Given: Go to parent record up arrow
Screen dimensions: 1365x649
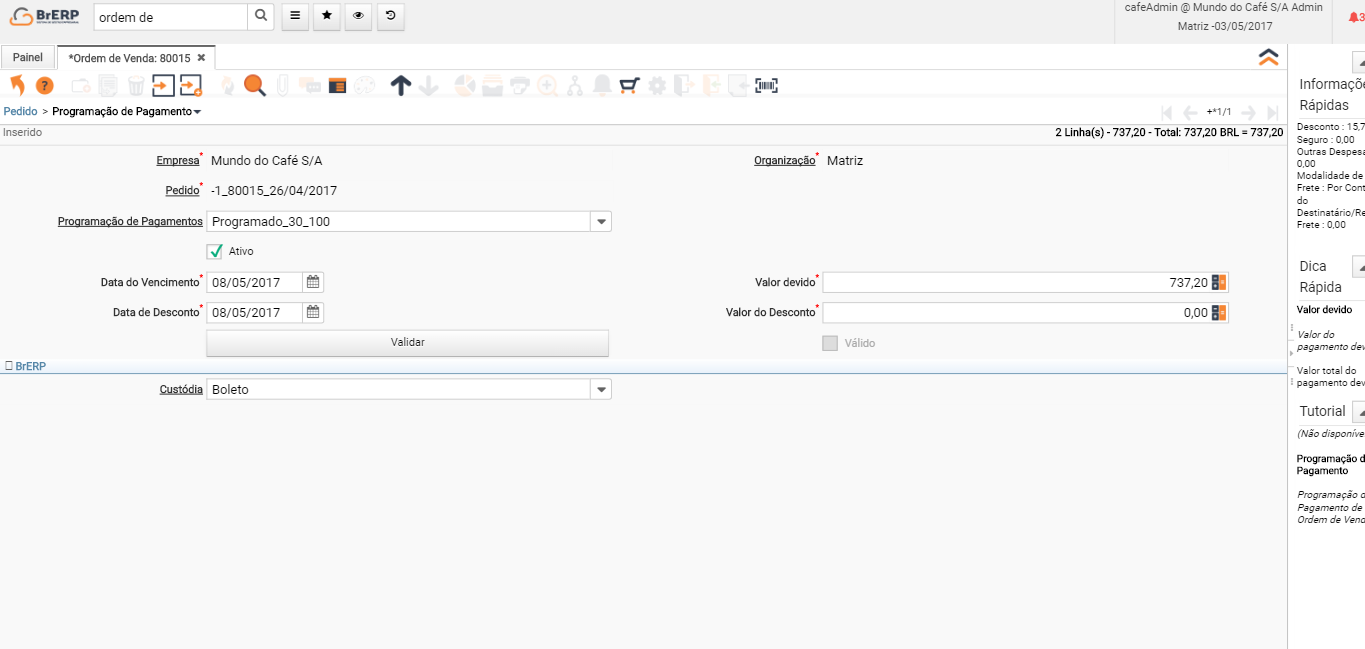Looking at the screenshot, I should coord(400,86).
